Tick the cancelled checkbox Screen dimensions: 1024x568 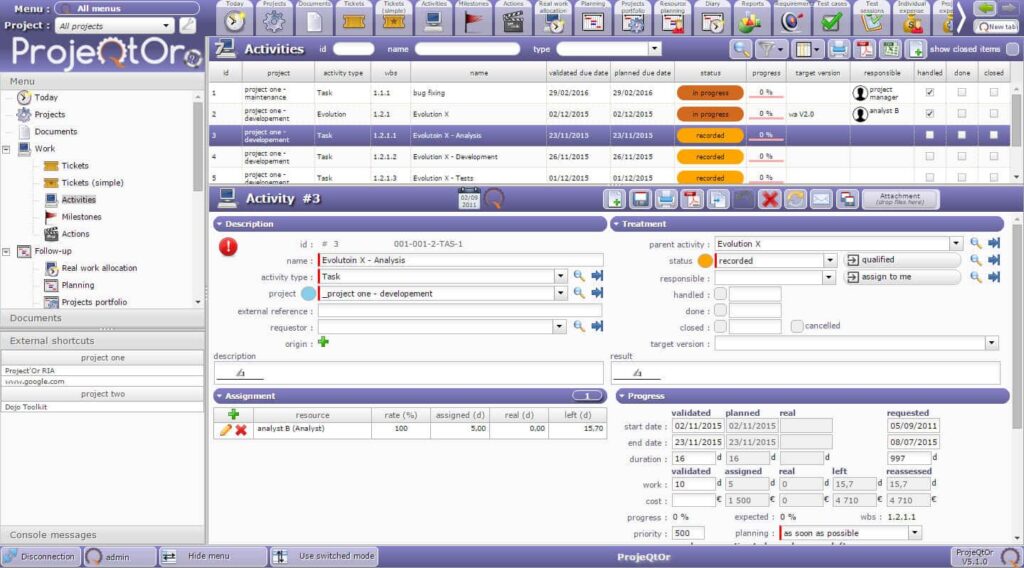tap(797, 326)
